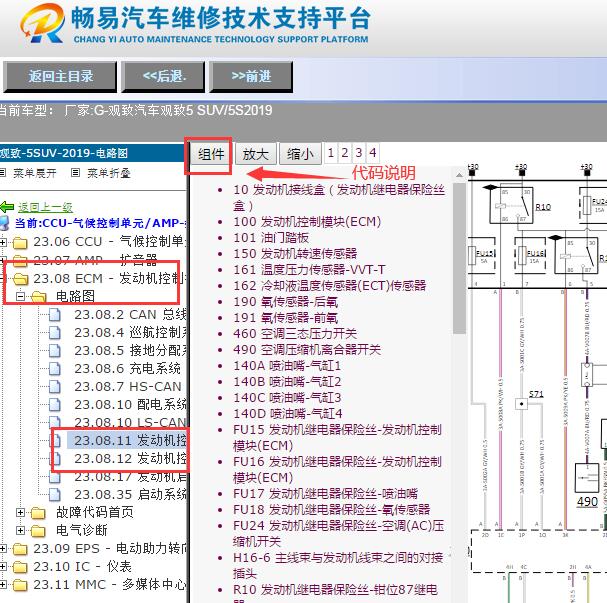Select 191 氧传感器-前氧 entry
The height and width of the screenshot is (603, 607).
(x=285, y=318)
